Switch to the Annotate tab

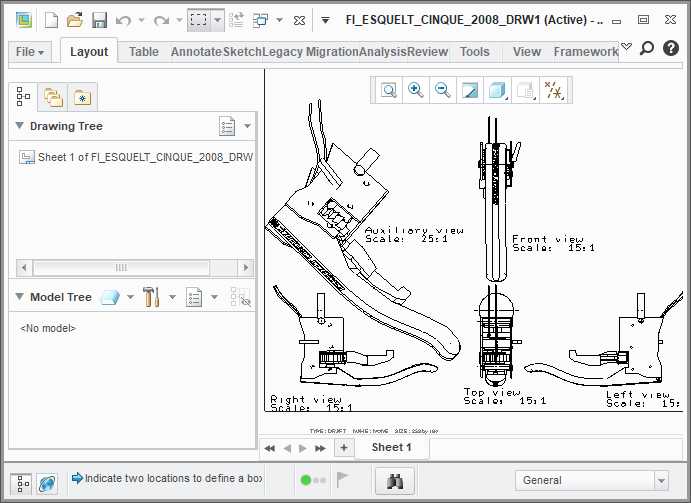pos(197,52)
